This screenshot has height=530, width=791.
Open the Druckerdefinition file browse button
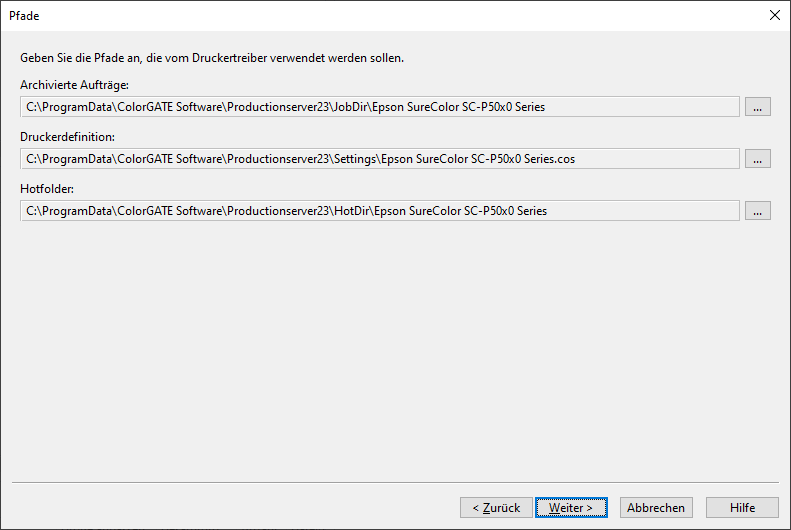(x=757, y=159)
